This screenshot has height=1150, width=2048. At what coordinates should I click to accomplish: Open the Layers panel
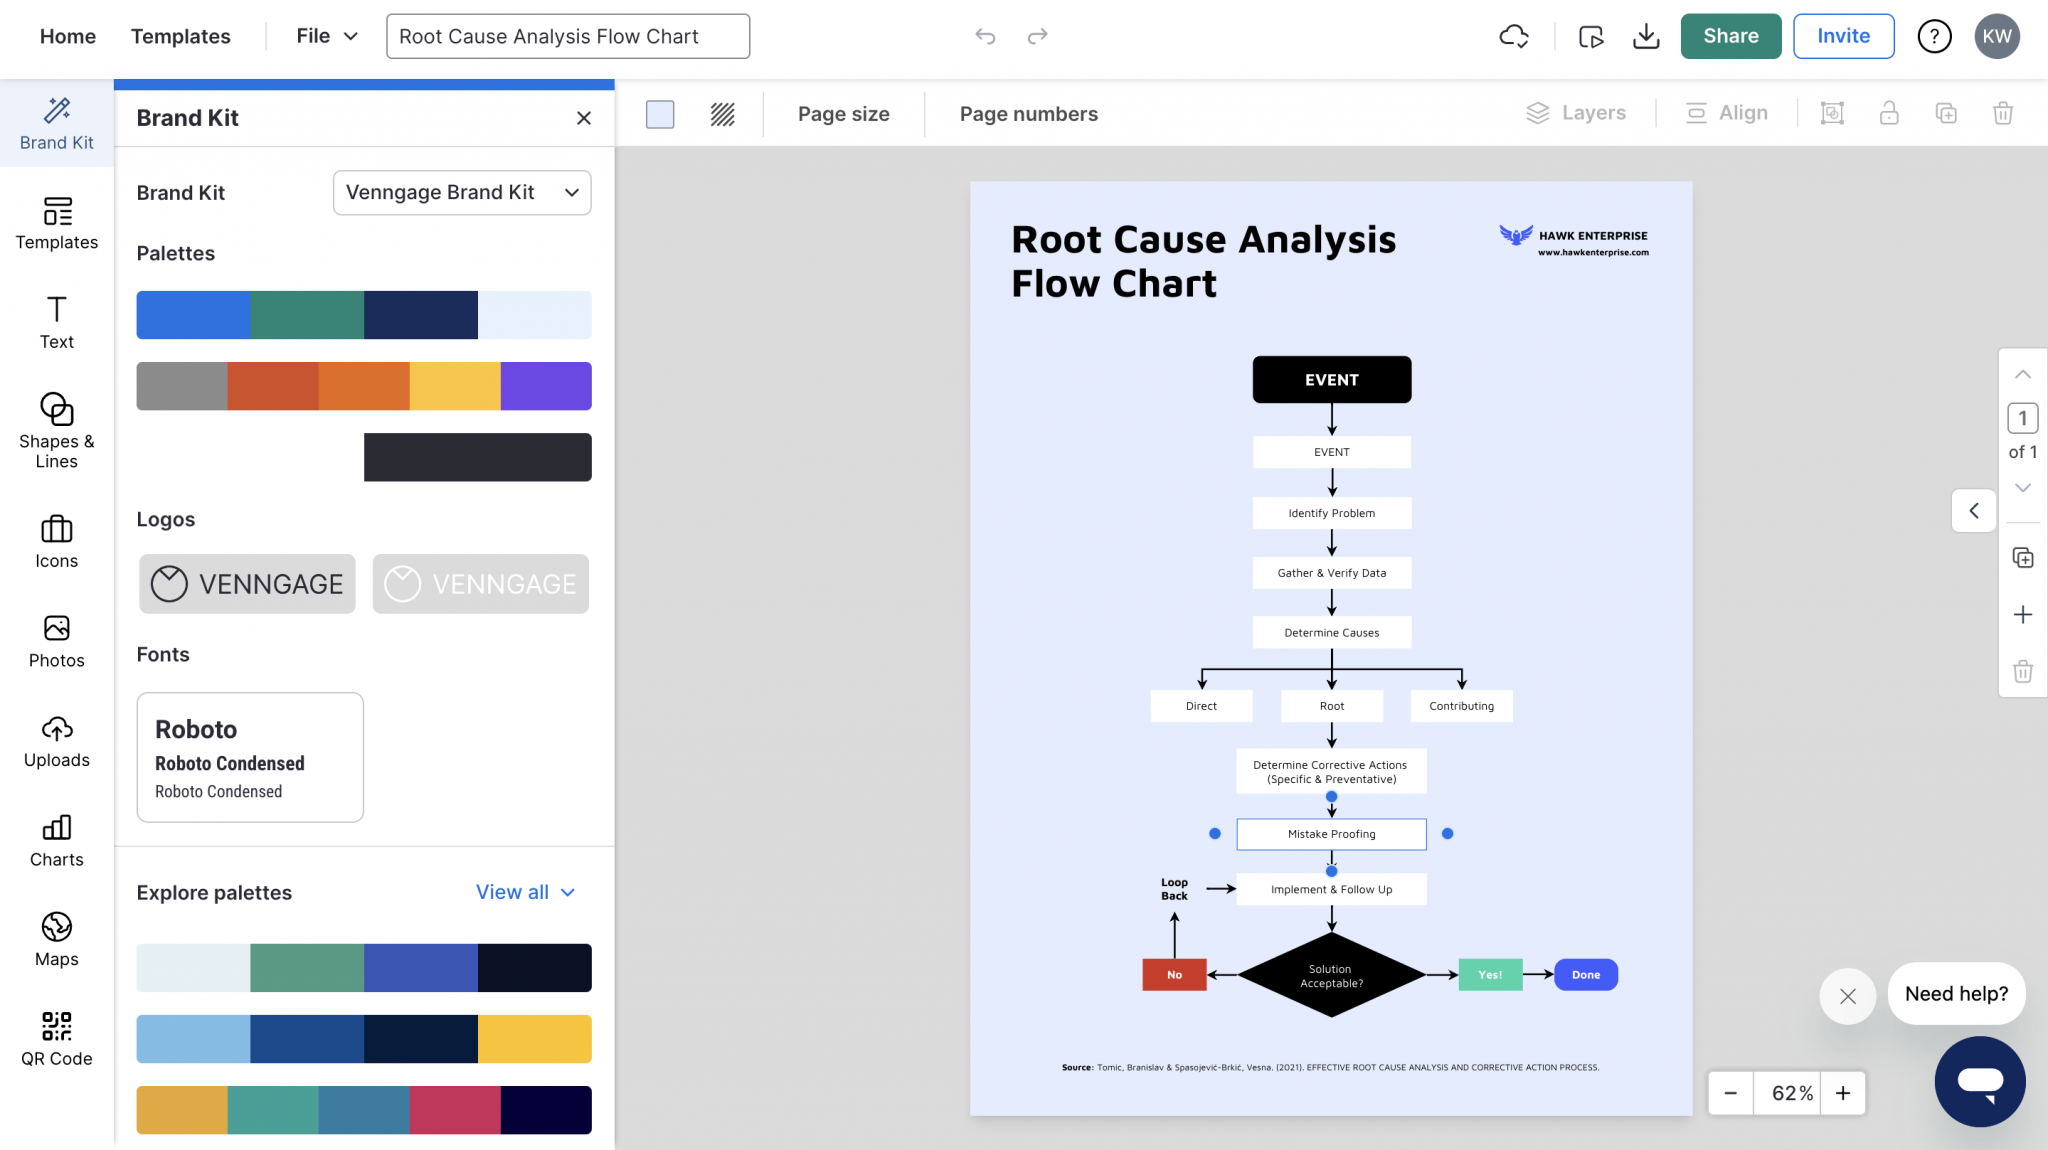click(x=1576, y=113)
